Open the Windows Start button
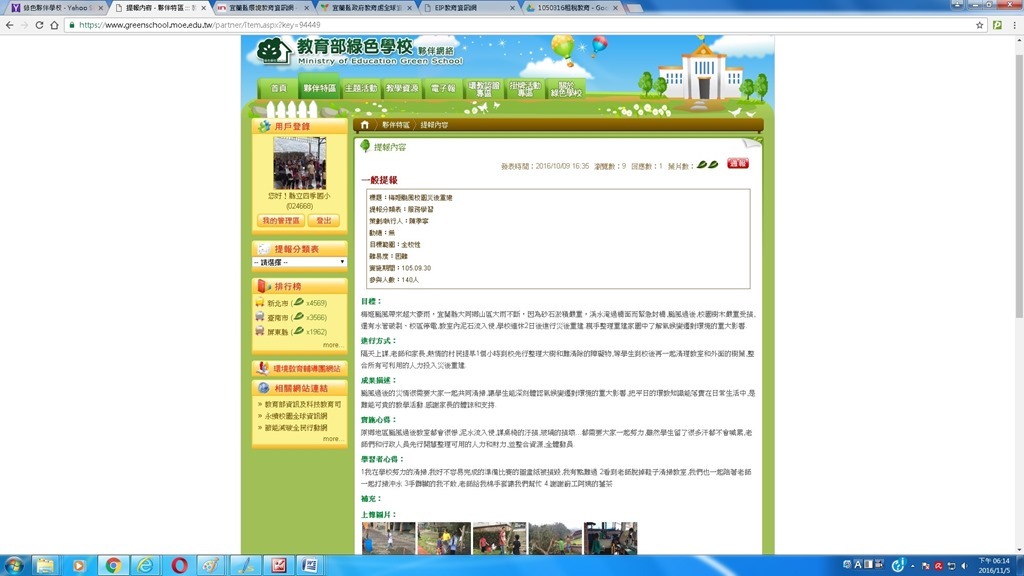Image resolution: width=1024 pixels, height=576 pixels. (14, 565)
